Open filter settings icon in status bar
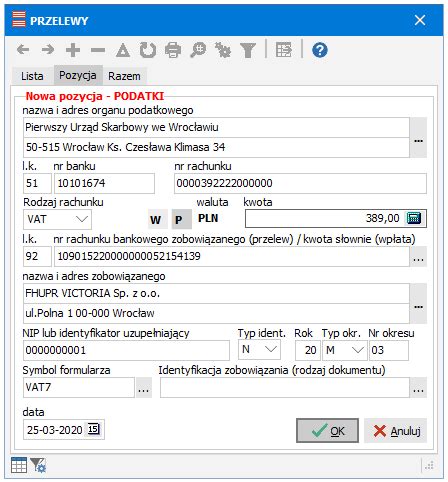 tap(38, 465)
